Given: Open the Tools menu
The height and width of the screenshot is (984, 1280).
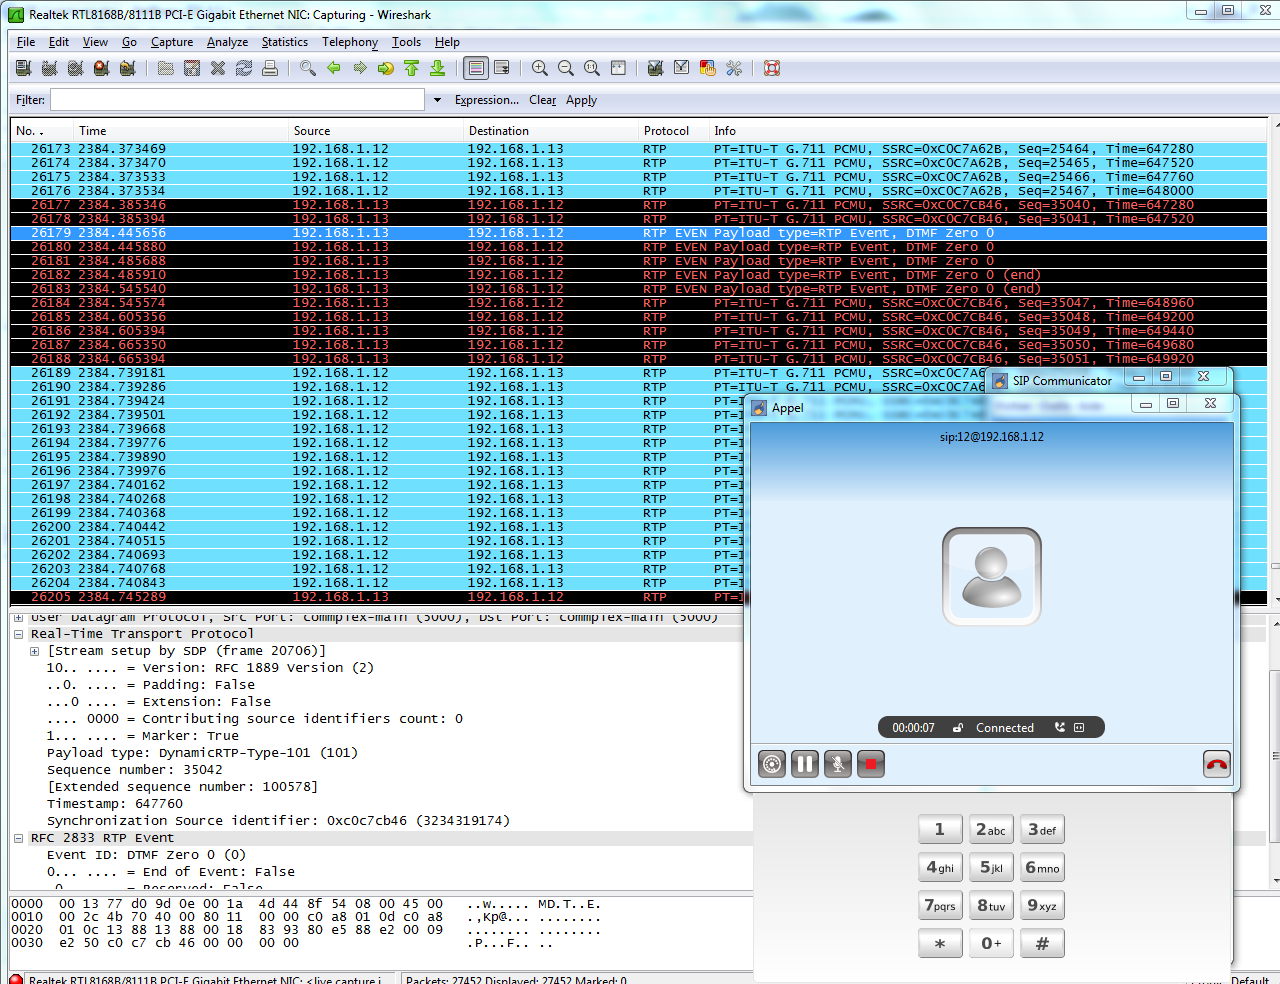Looking at the screenshot, I should coord(406,42).
